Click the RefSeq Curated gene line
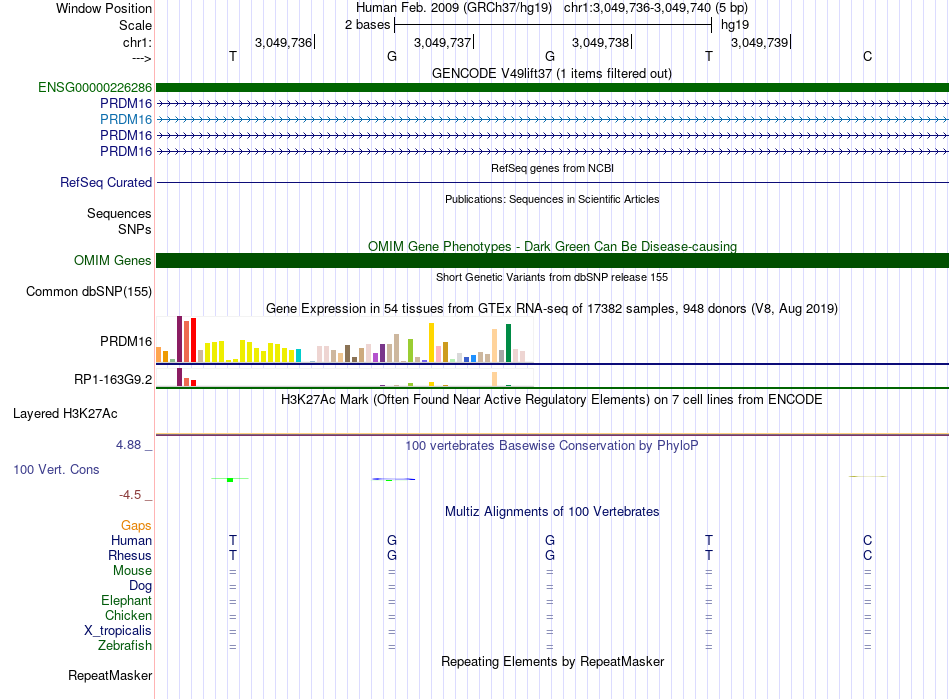 pos(552,182)
